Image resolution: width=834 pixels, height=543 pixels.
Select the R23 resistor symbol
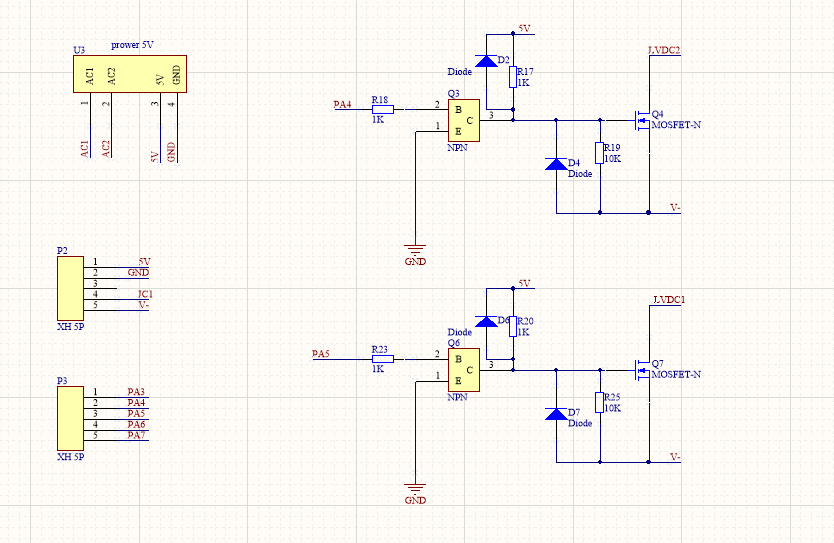pos(381,358)
